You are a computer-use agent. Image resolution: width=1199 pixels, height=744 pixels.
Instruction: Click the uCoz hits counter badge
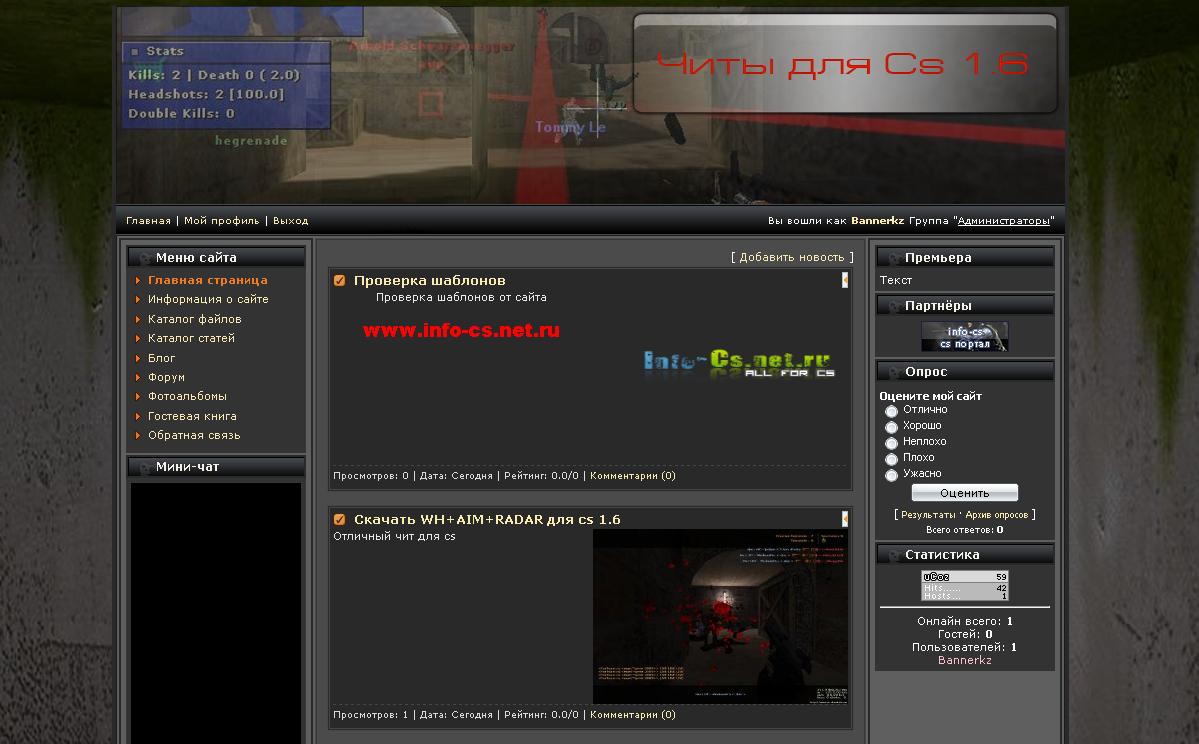pos(964,586)
